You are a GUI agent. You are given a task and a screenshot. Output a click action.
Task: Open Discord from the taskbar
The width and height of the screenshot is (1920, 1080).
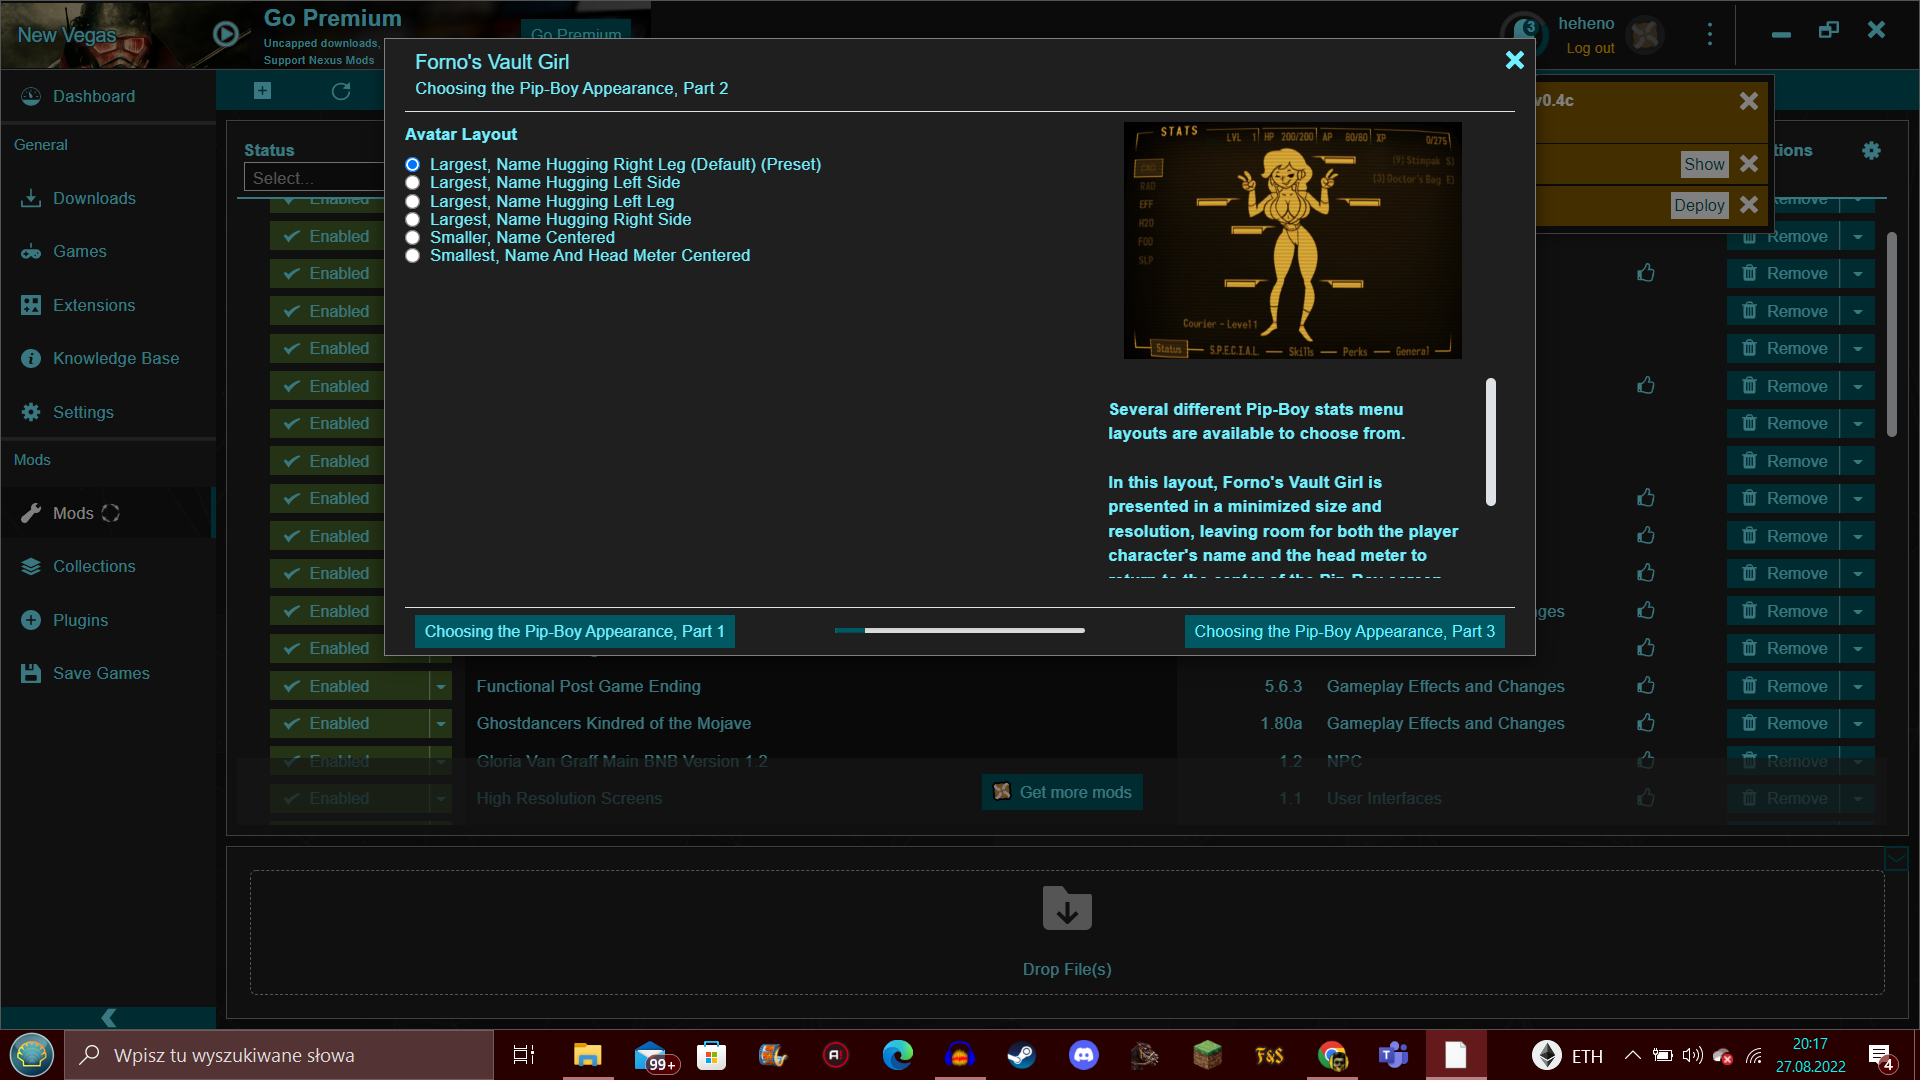pyautogui.click(x=1083, y=1055)
